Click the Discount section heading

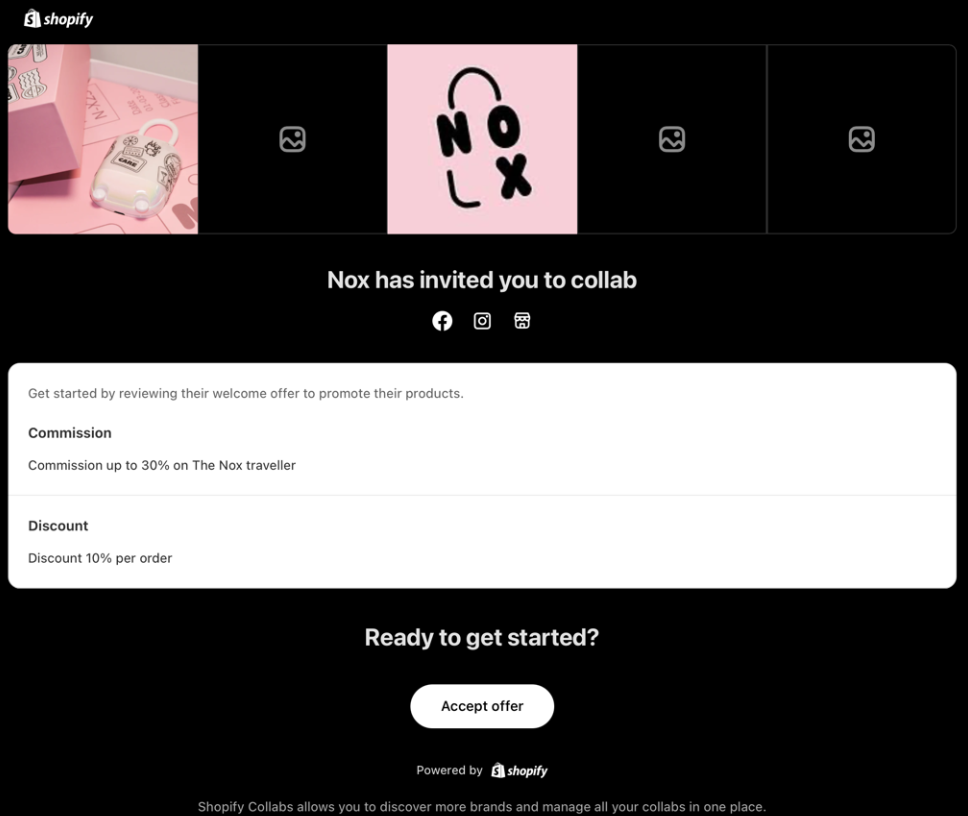[58, 526]
